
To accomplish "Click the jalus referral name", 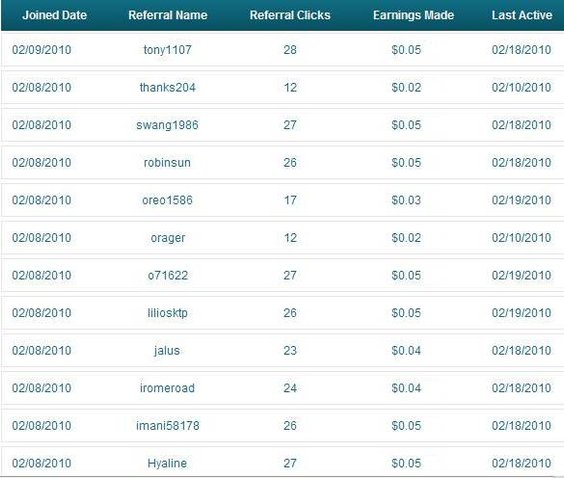I will 167,351.
